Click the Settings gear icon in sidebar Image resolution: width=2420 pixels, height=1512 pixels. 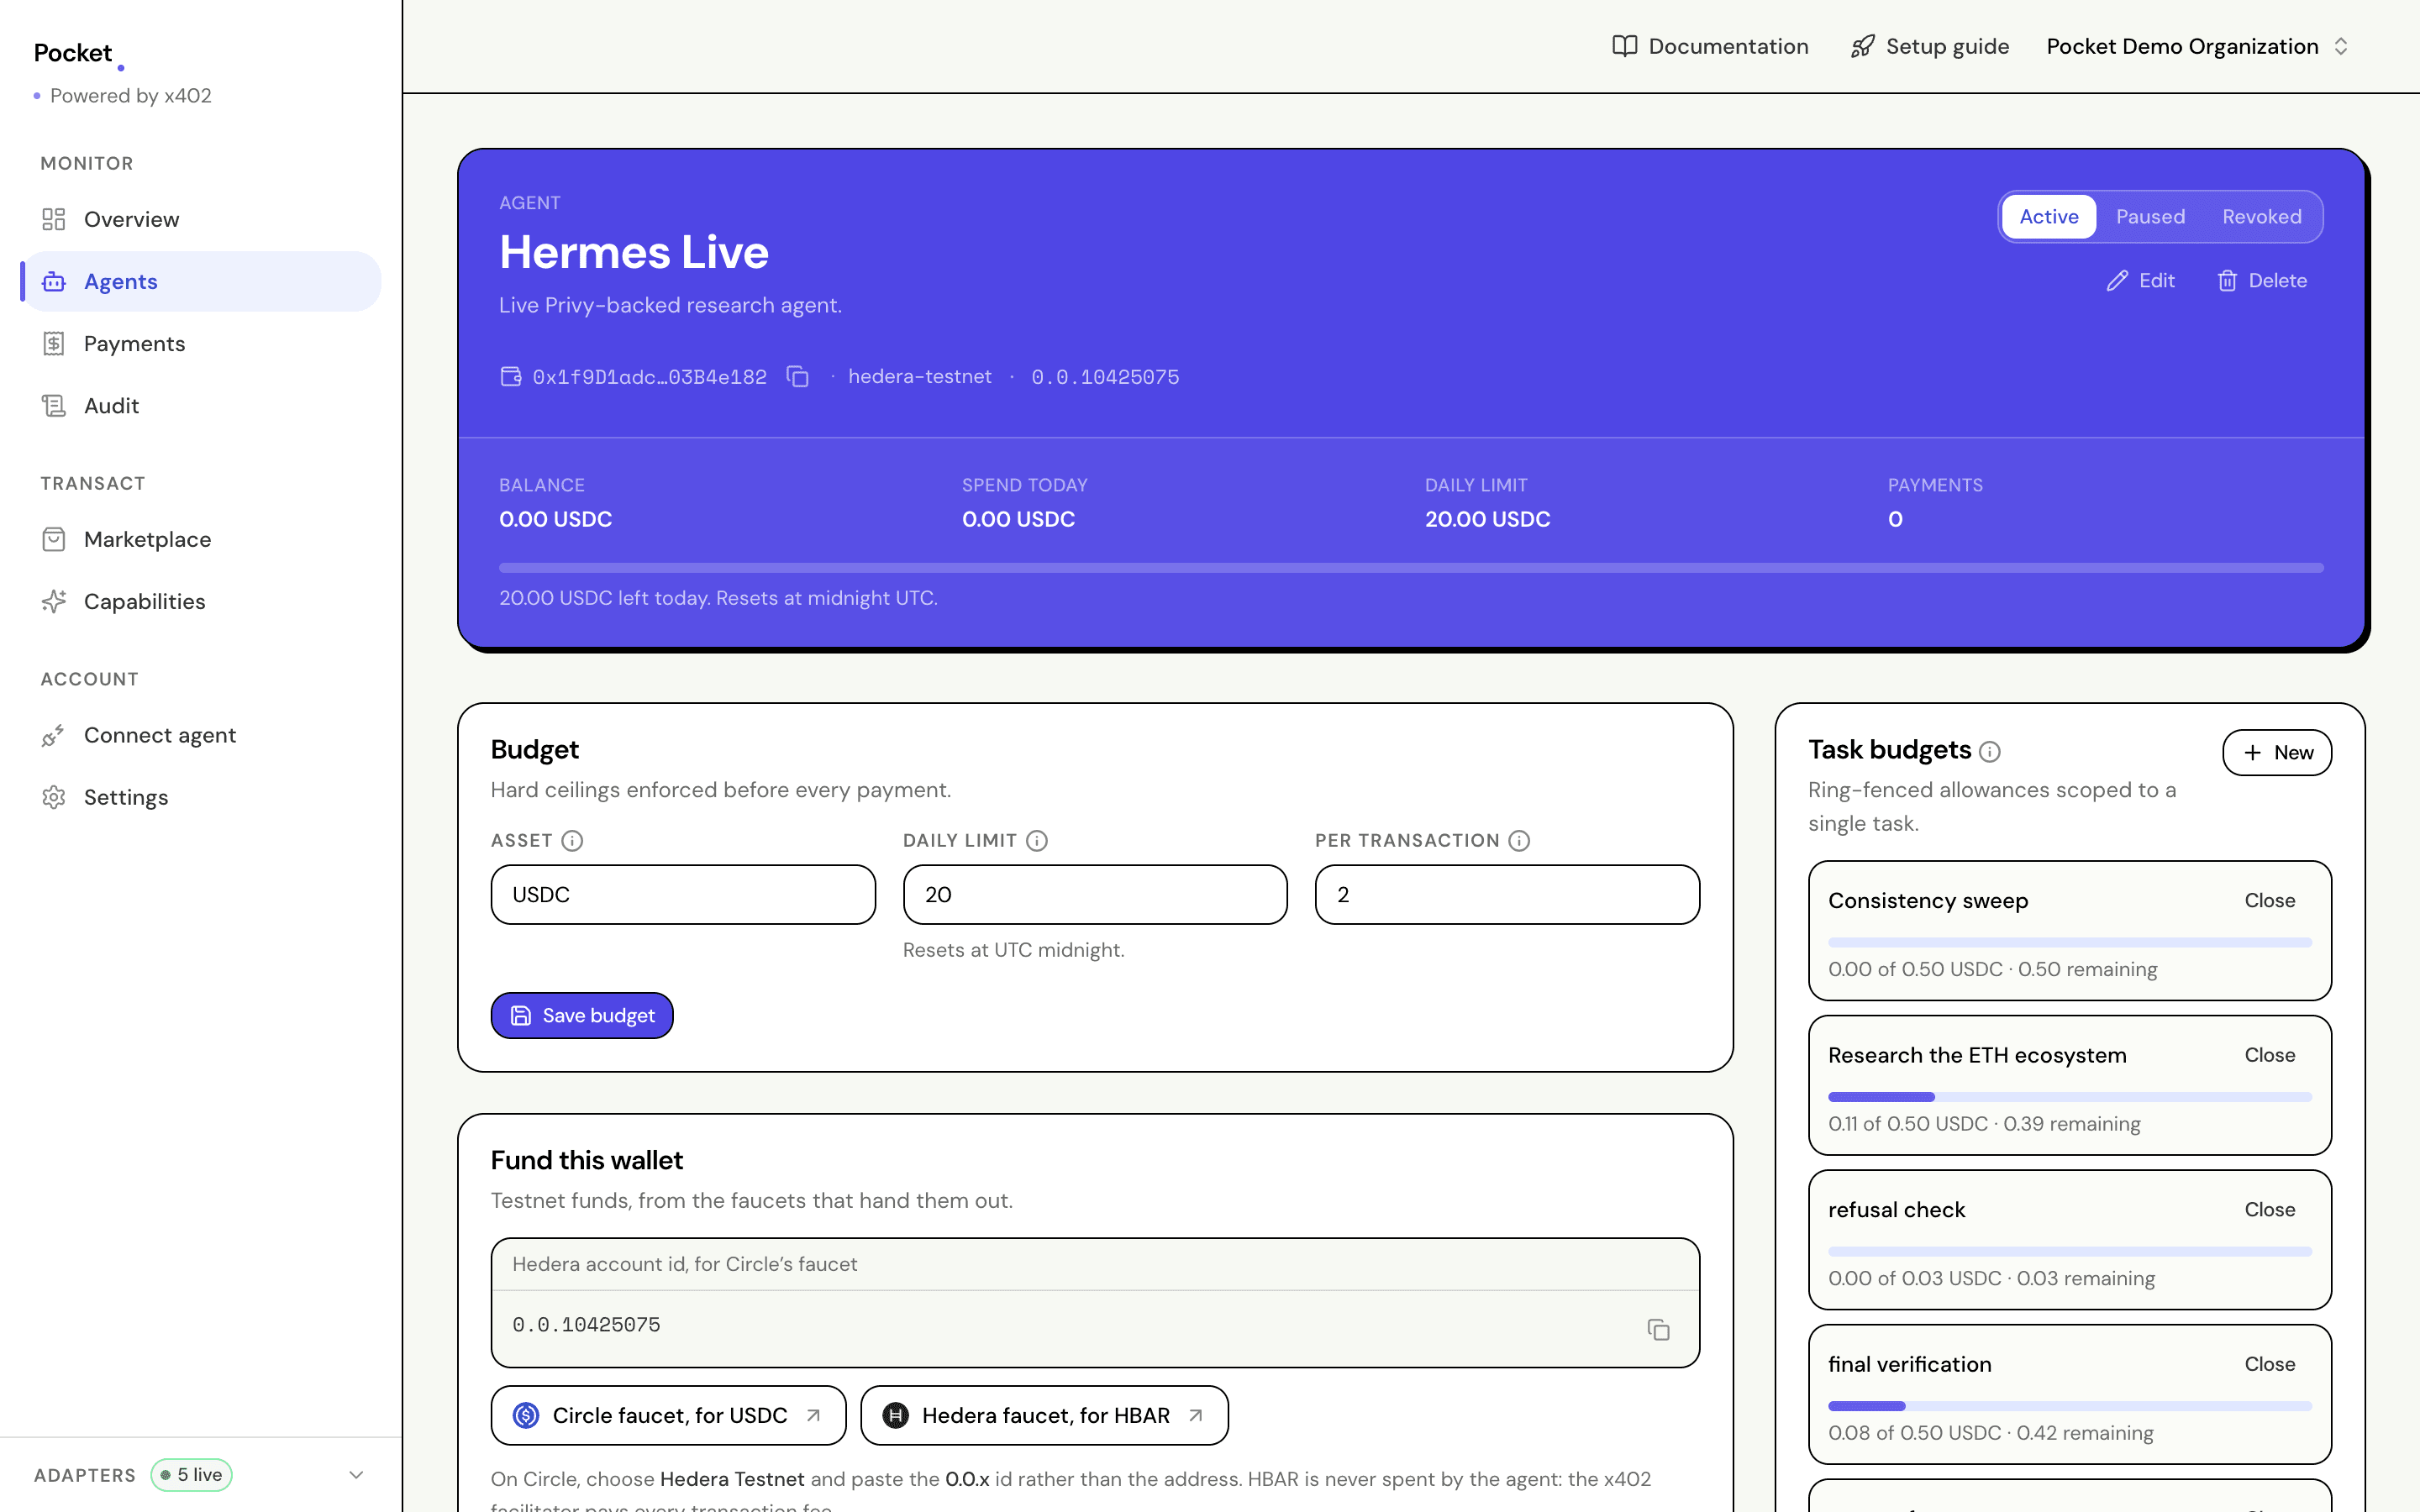click(x=54, y=797)
